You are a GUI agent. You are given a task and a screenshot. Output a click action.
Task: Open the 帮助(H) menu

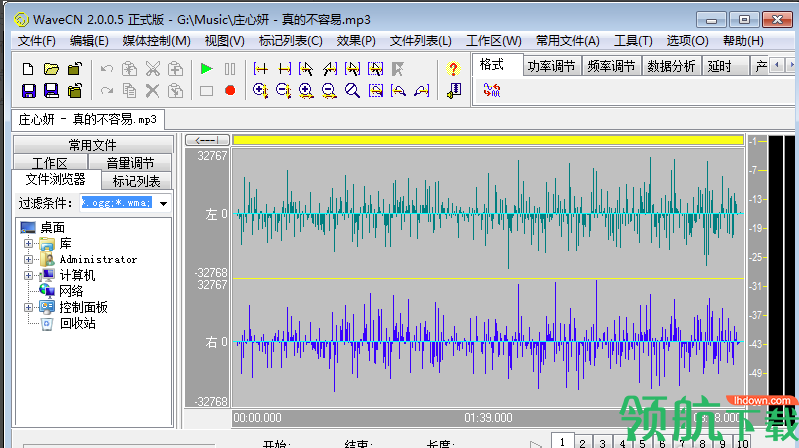(743, 41)
